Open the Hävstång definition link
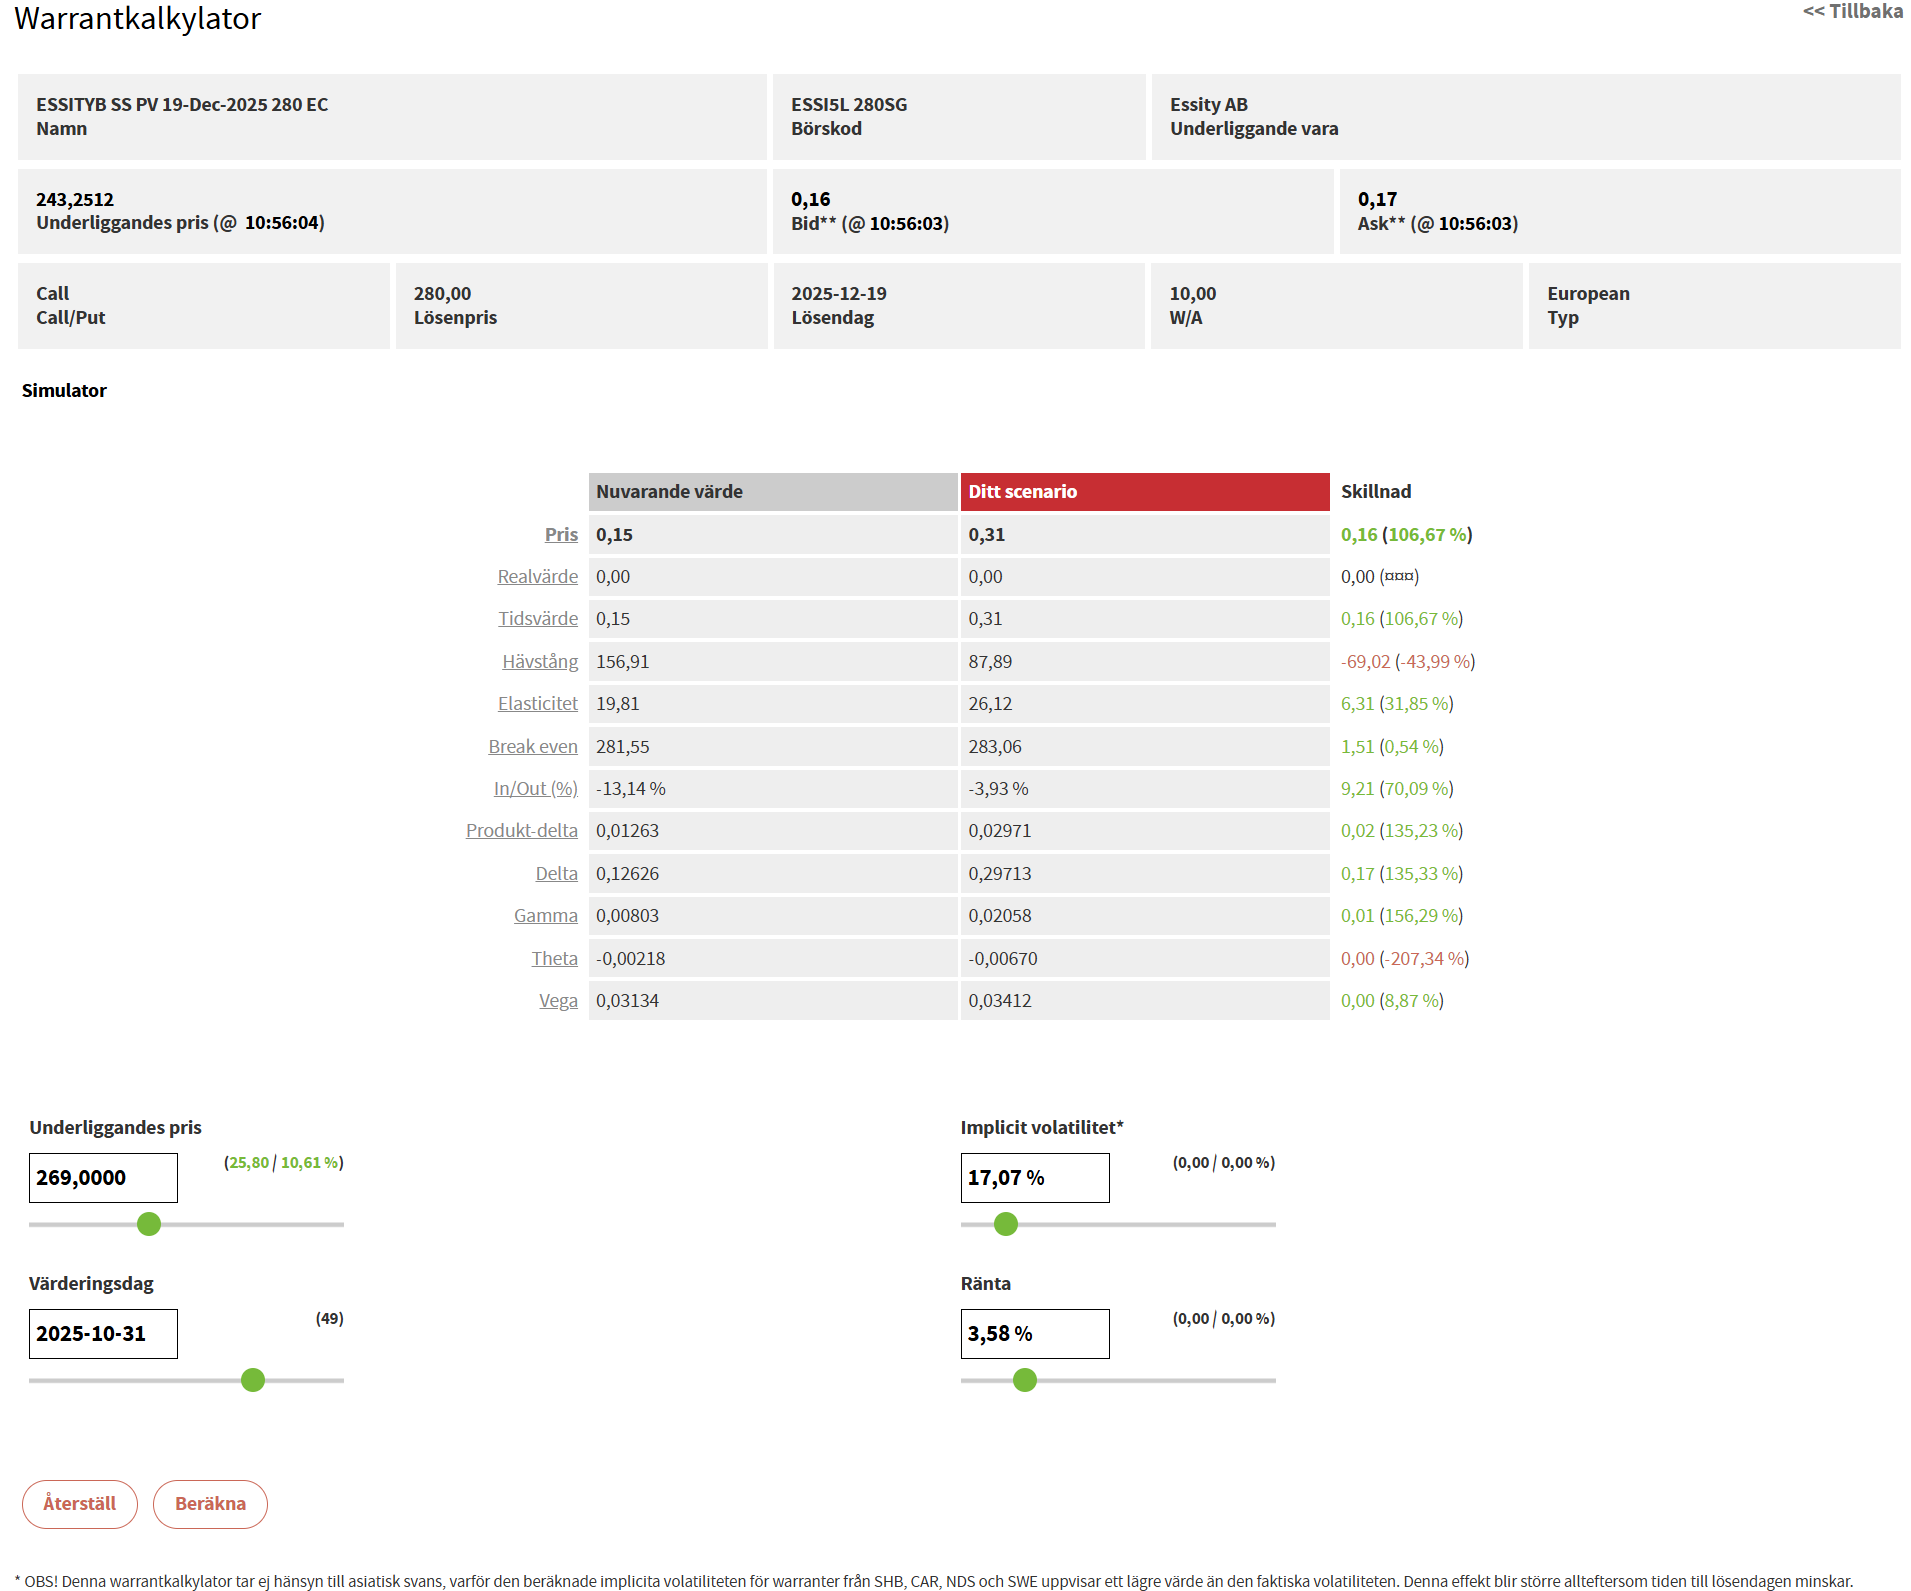1911x1591 pixels. [x=540, y=661]
